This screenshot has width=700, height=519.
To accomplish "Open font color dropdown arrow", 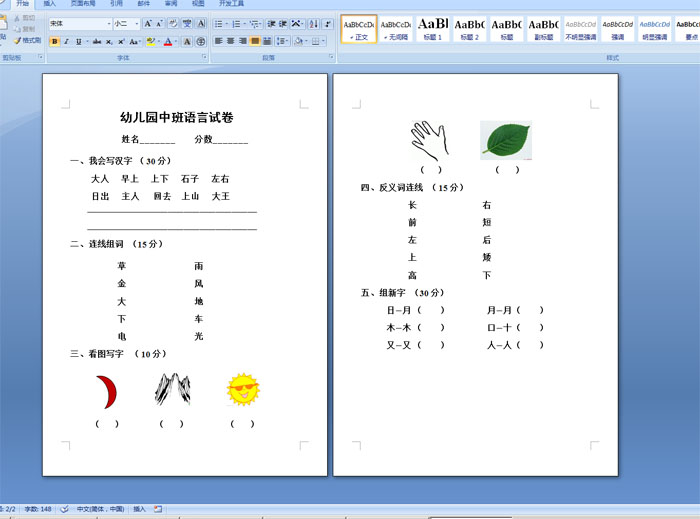I will point(176,42).
